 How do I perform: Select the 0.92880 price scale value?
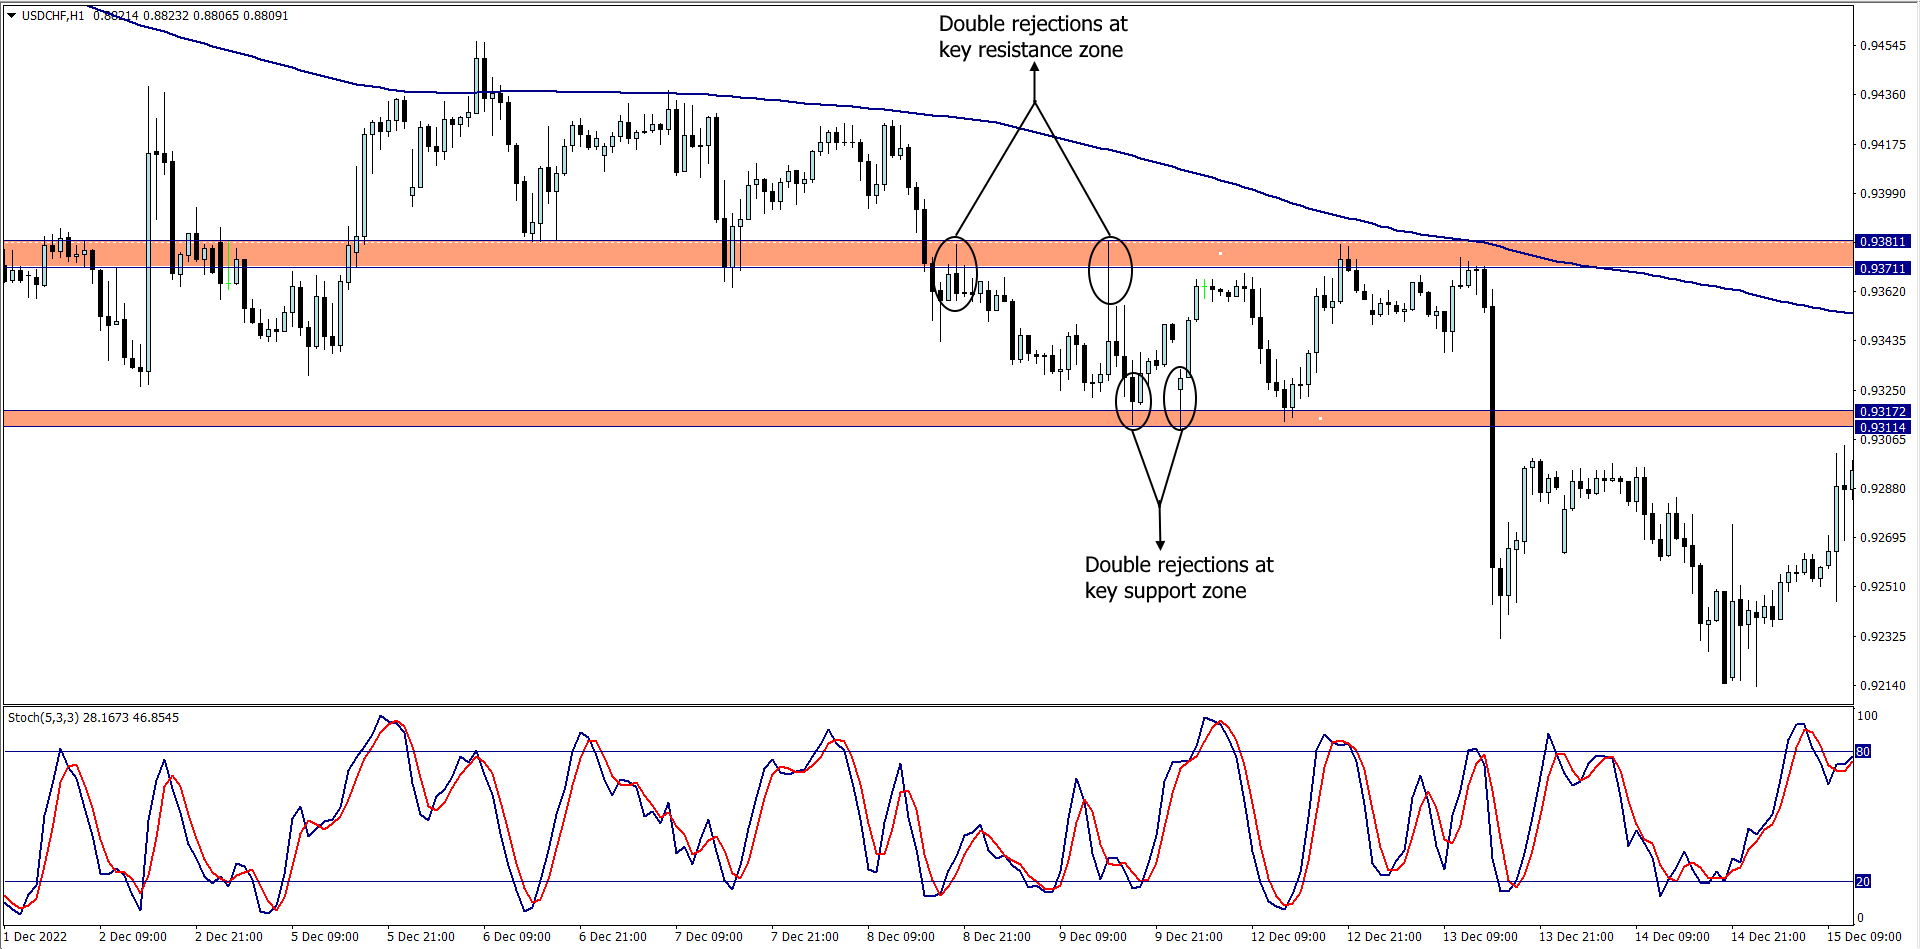(x=1883, y=489)
